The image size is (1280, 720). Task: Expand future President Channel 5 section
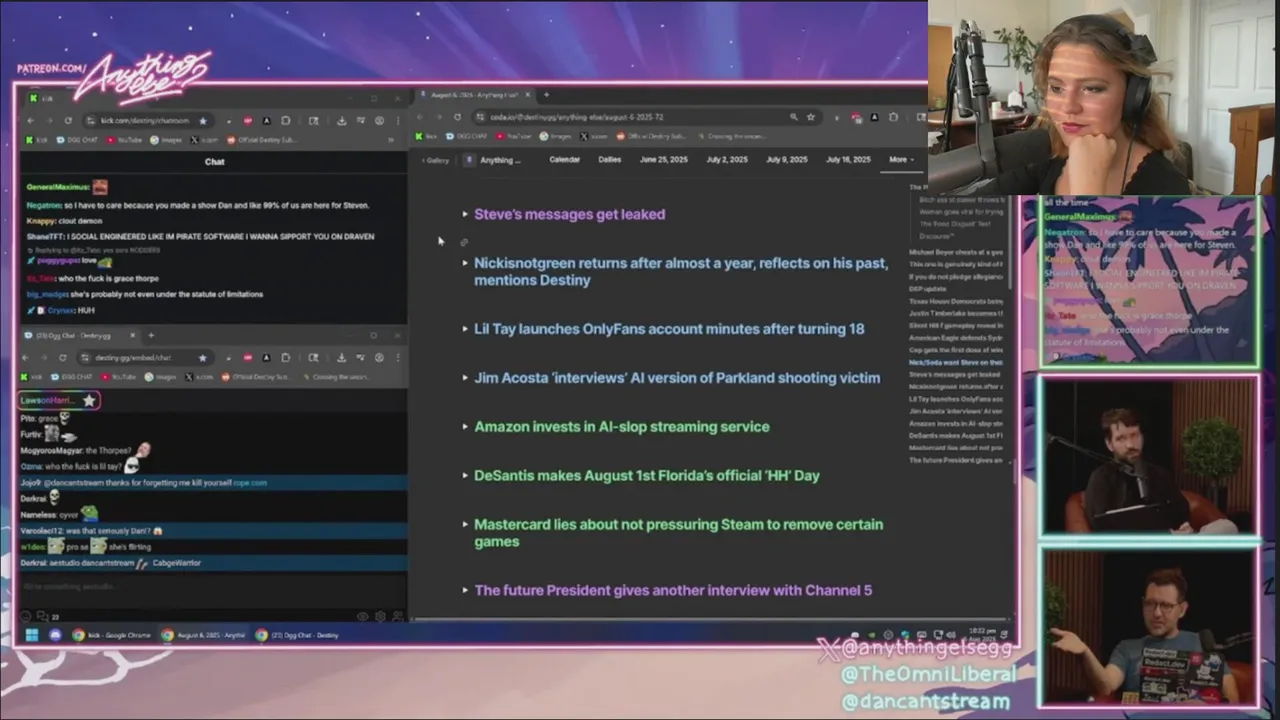click(x=465, y=591)
